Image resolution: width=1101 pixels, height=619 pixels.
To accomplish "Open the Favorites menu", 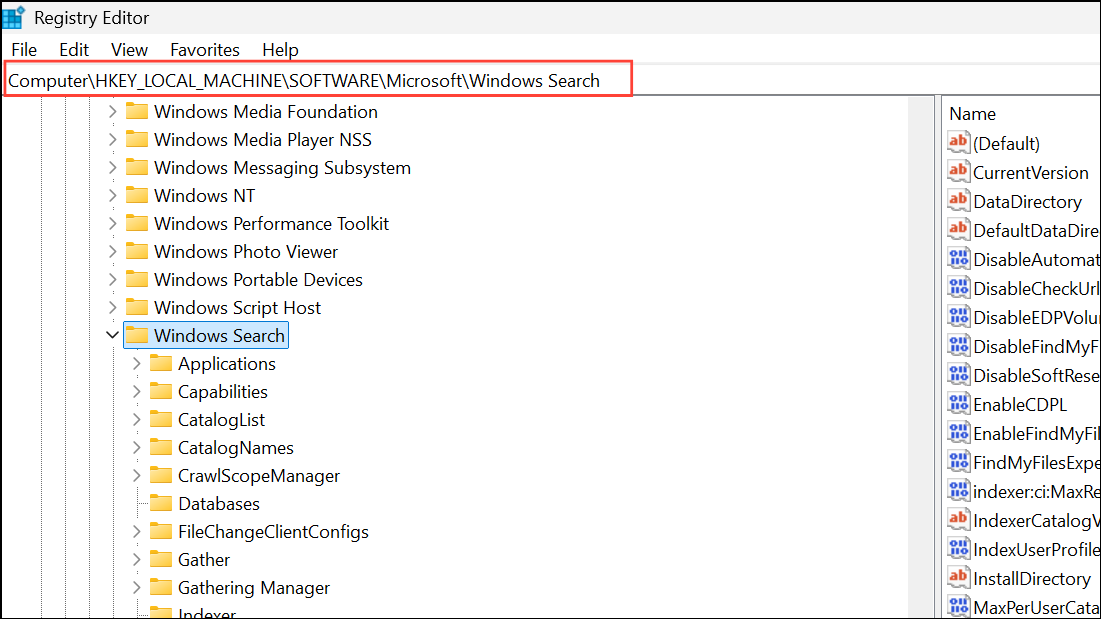I will click(x=204, y=50).
